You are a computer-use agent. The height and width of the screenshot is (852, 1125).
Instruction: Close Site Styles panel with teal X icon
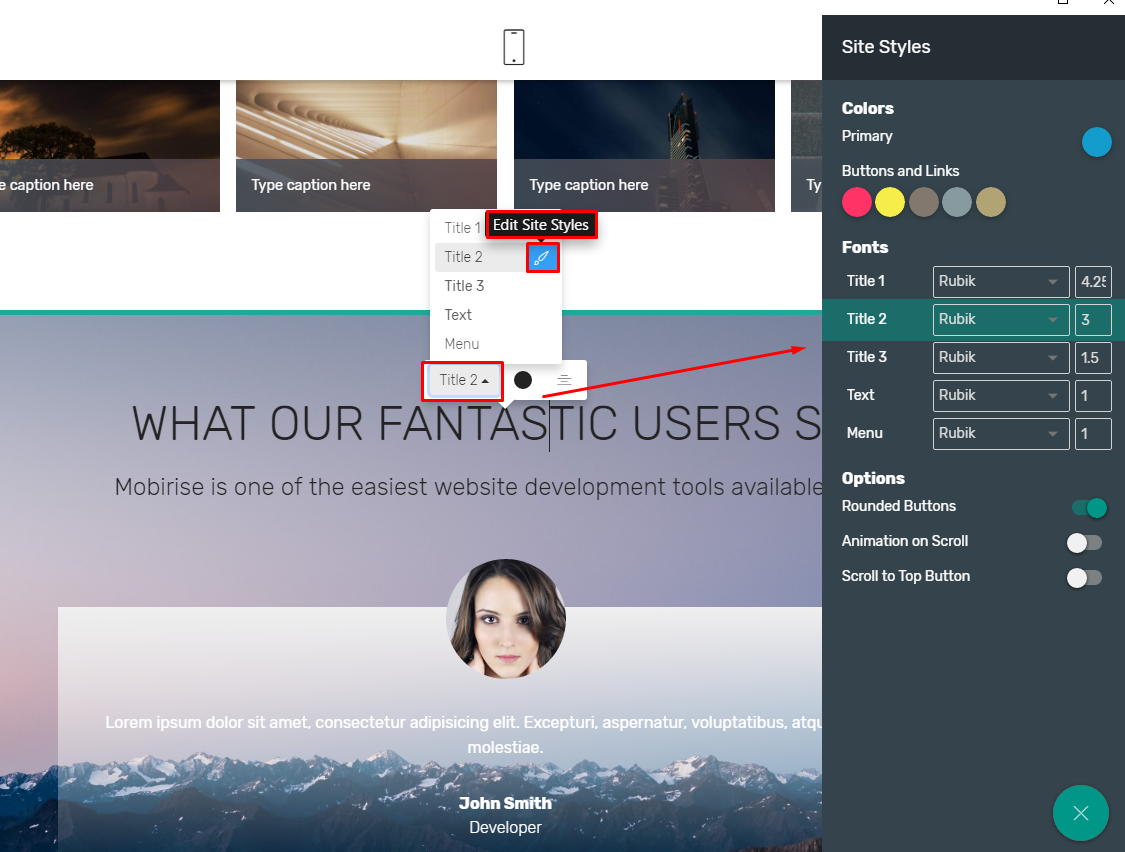pyautogui.click(x=1080, y=813)
